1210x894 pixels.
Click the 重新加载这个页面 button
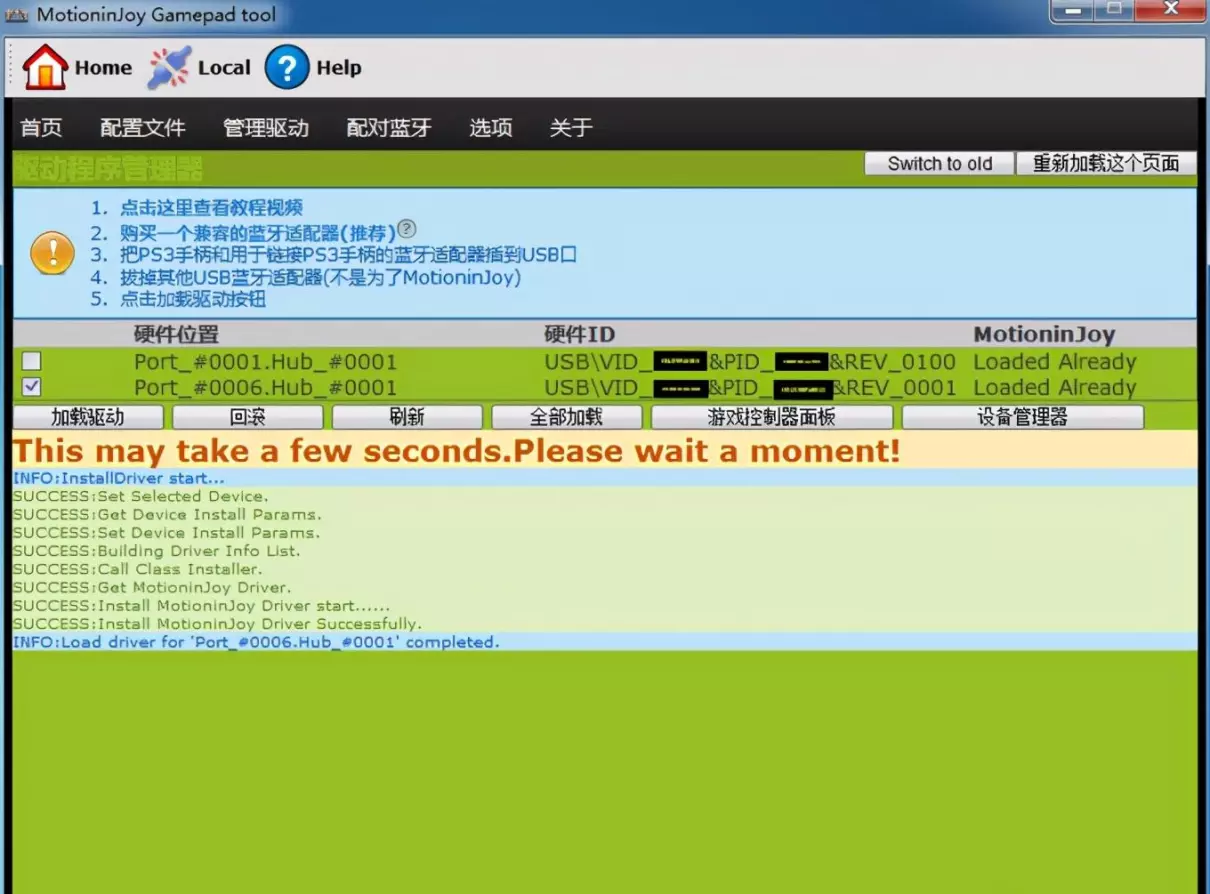pos(1106,164)
